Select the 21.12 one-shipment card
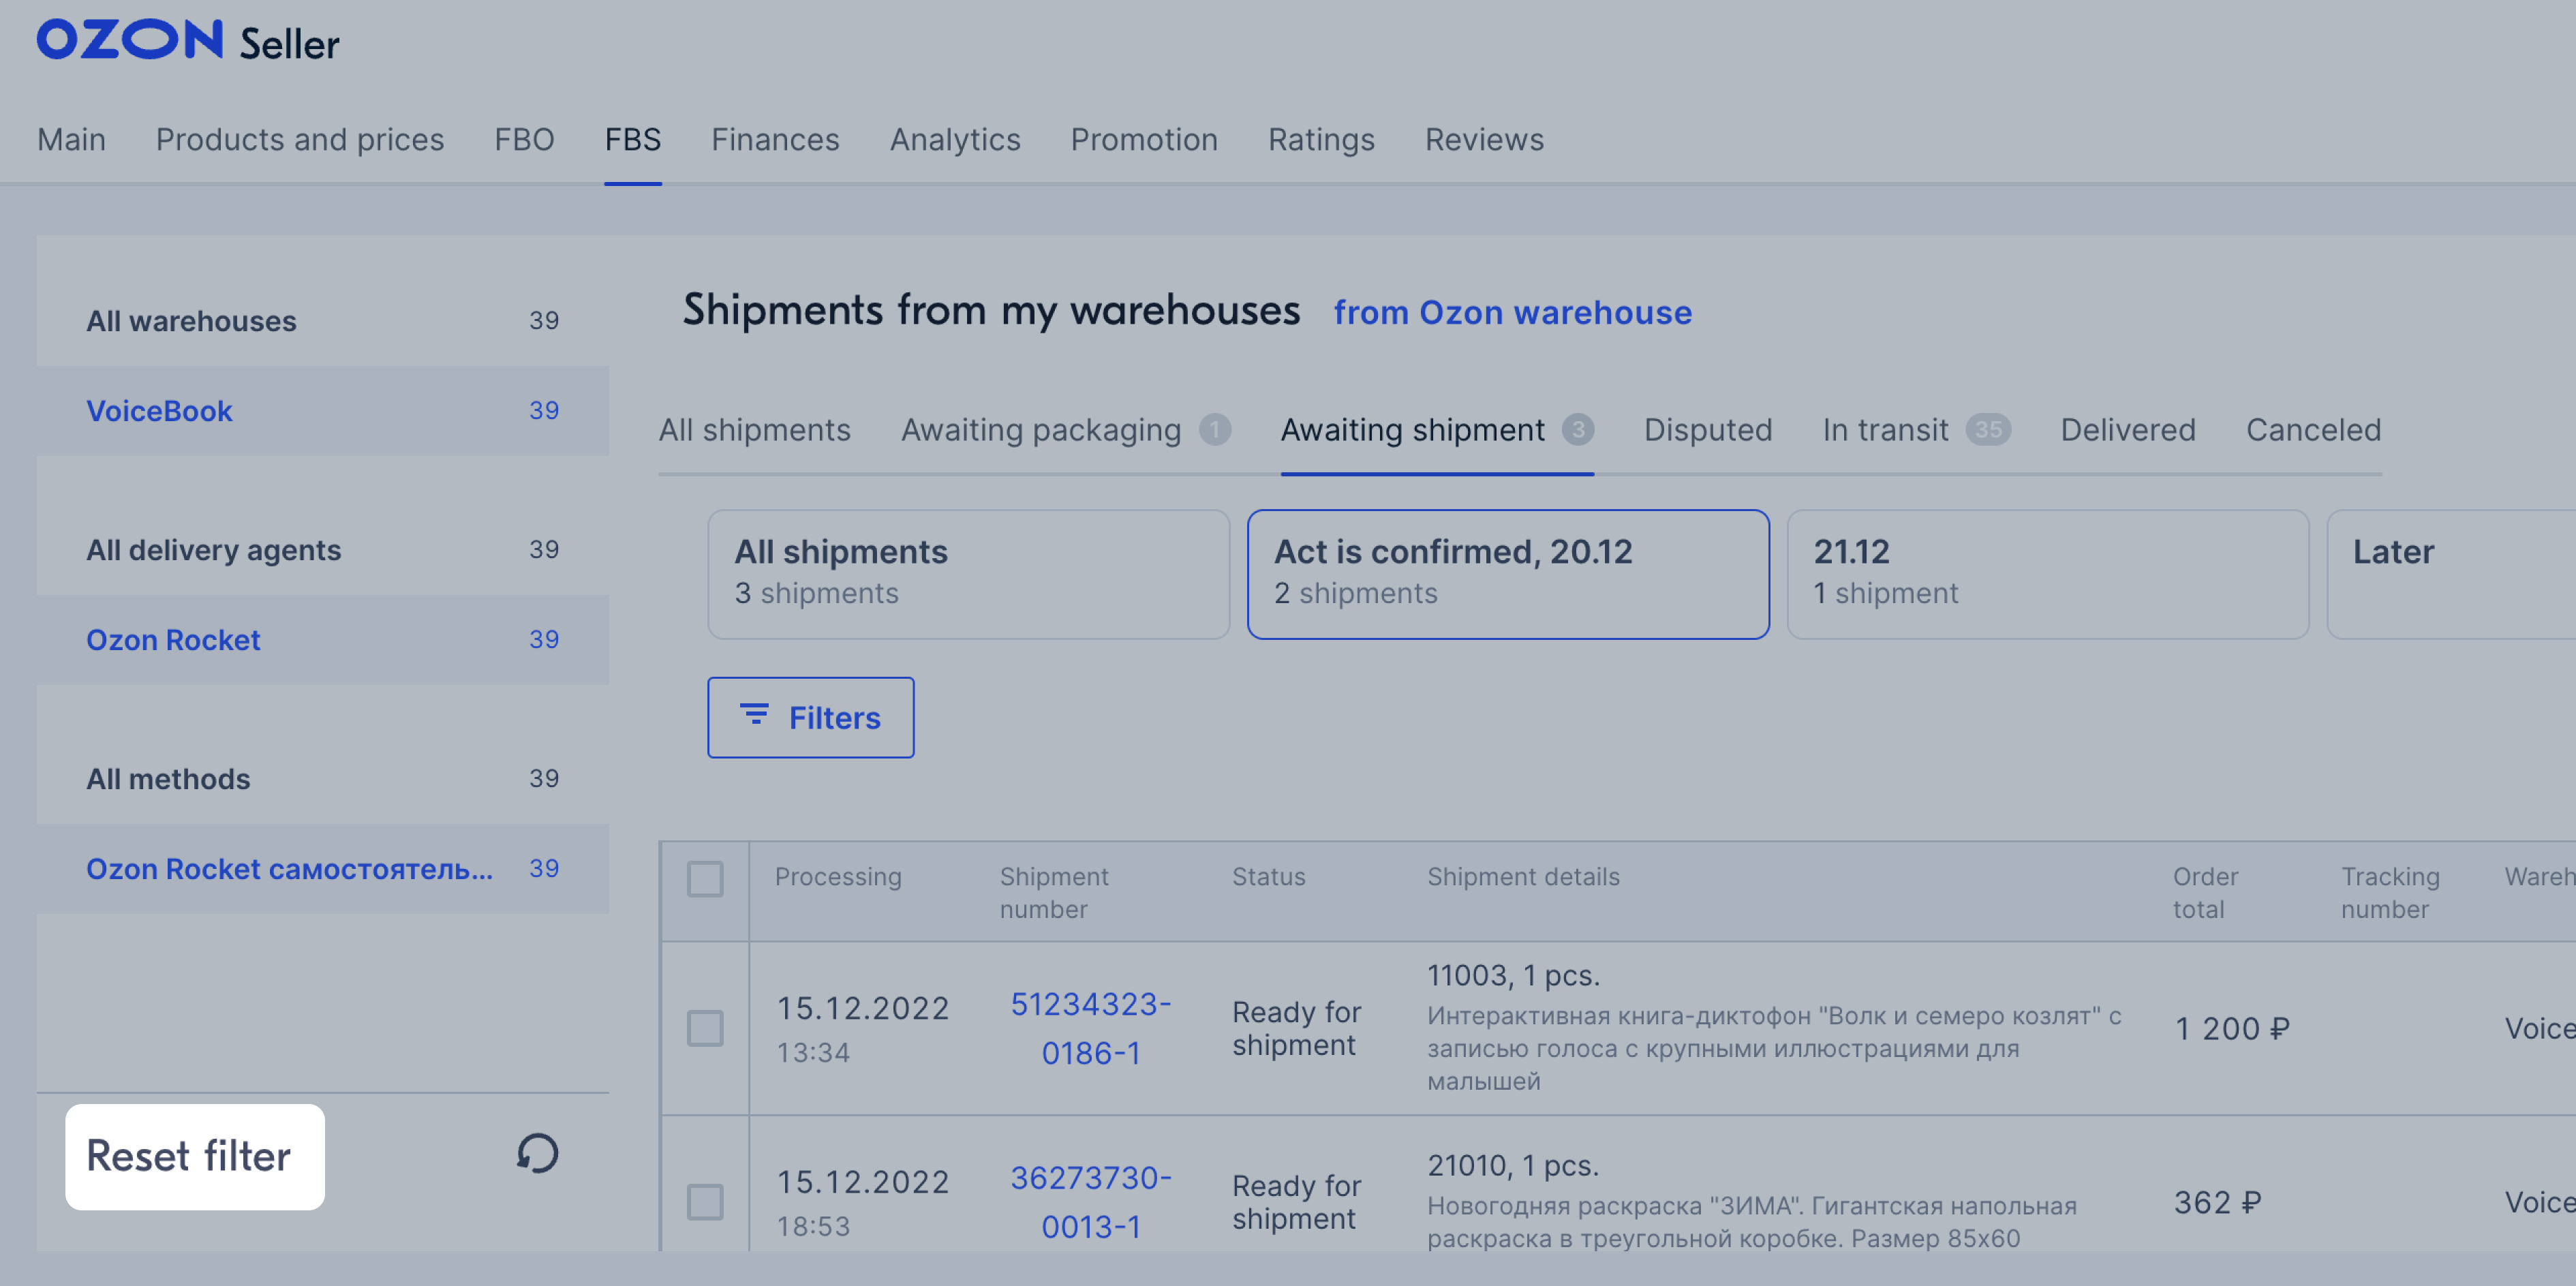This screenshot has height=1286, width=2576. (x=2047, y=574)
